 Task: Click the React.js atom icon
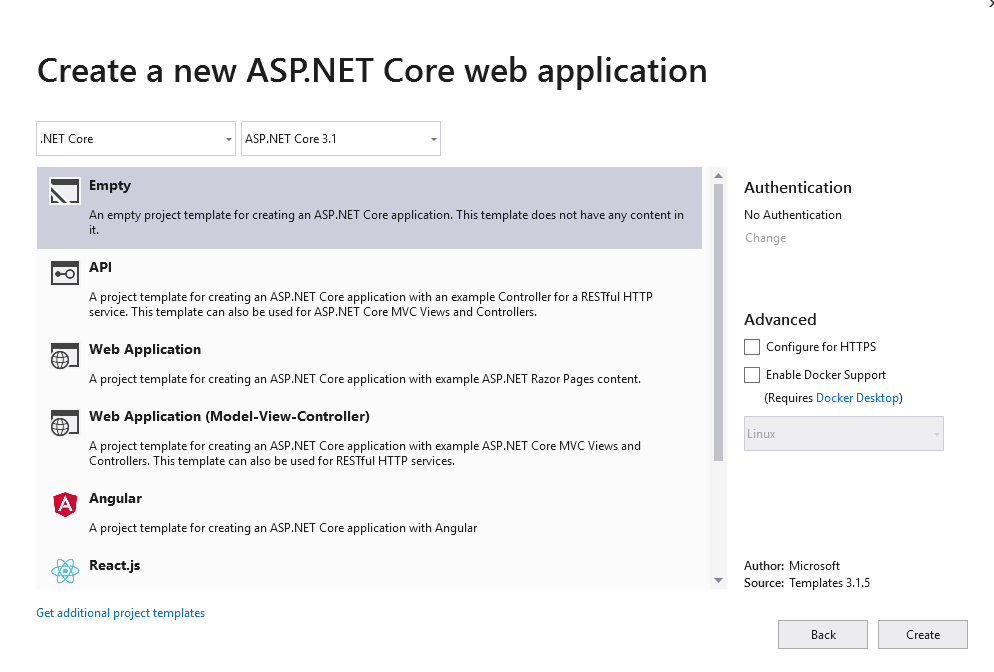tap(65, 571)
